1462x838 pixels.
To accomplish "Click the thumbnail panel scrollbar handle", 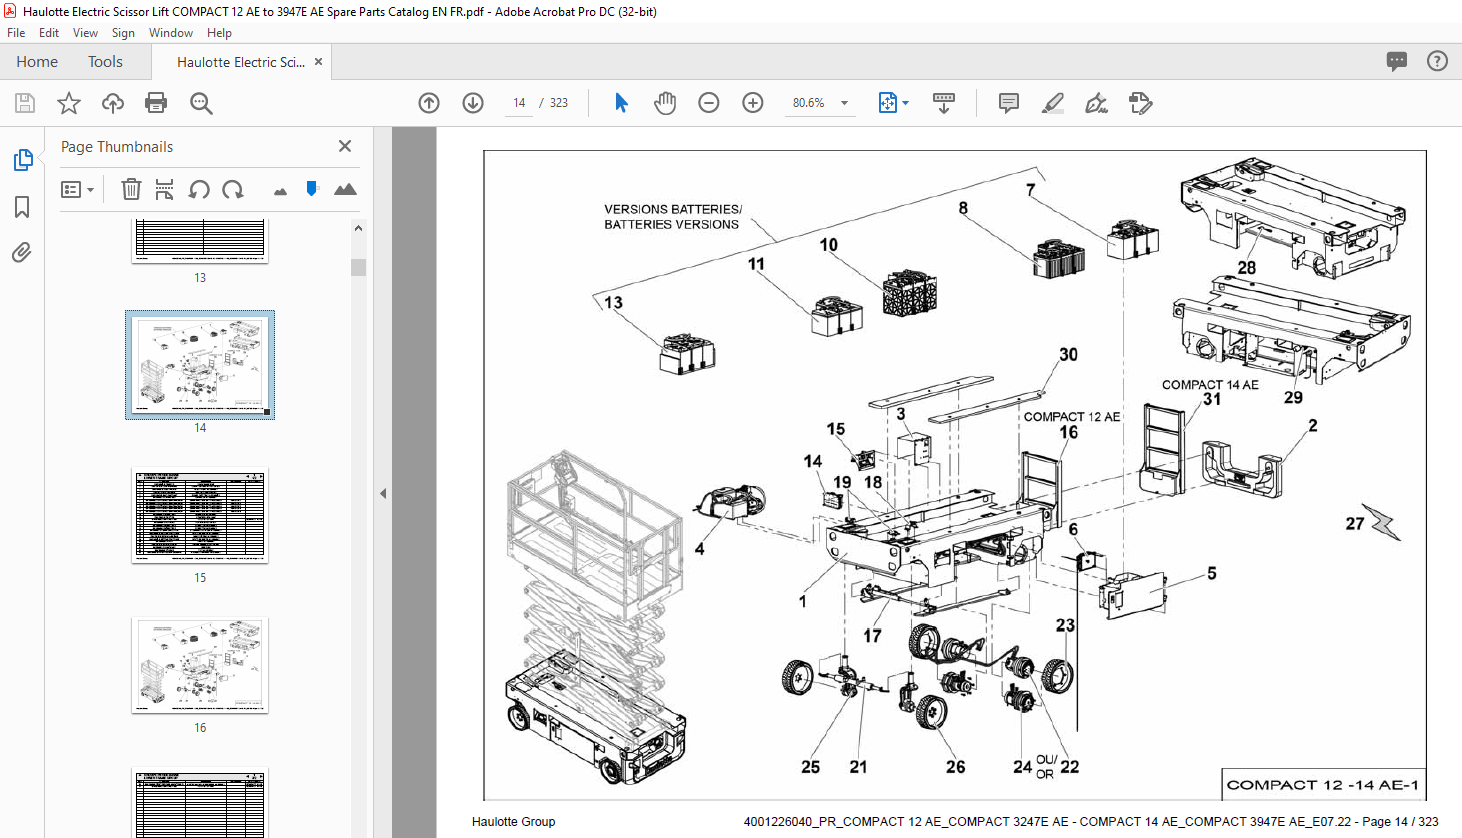I will coord(358,267).
